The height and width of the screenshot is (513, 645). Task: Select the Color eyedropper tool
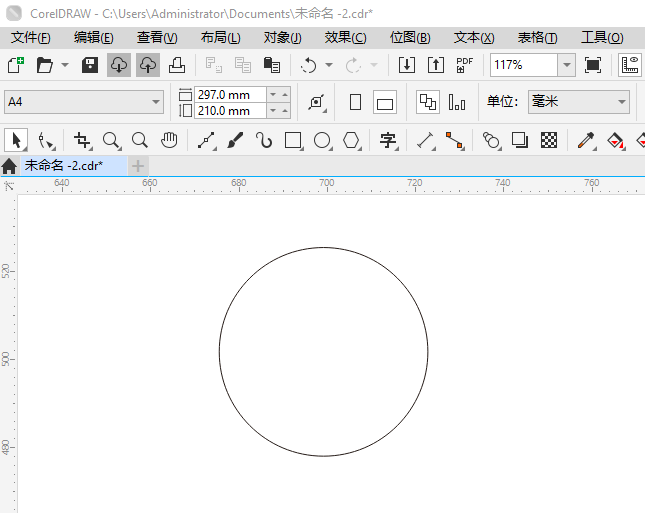587,141
